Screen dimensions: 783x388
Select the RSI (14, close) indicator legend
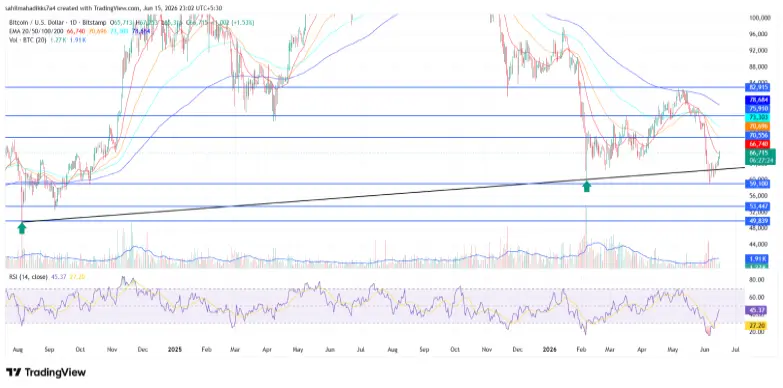pos(29,276)
